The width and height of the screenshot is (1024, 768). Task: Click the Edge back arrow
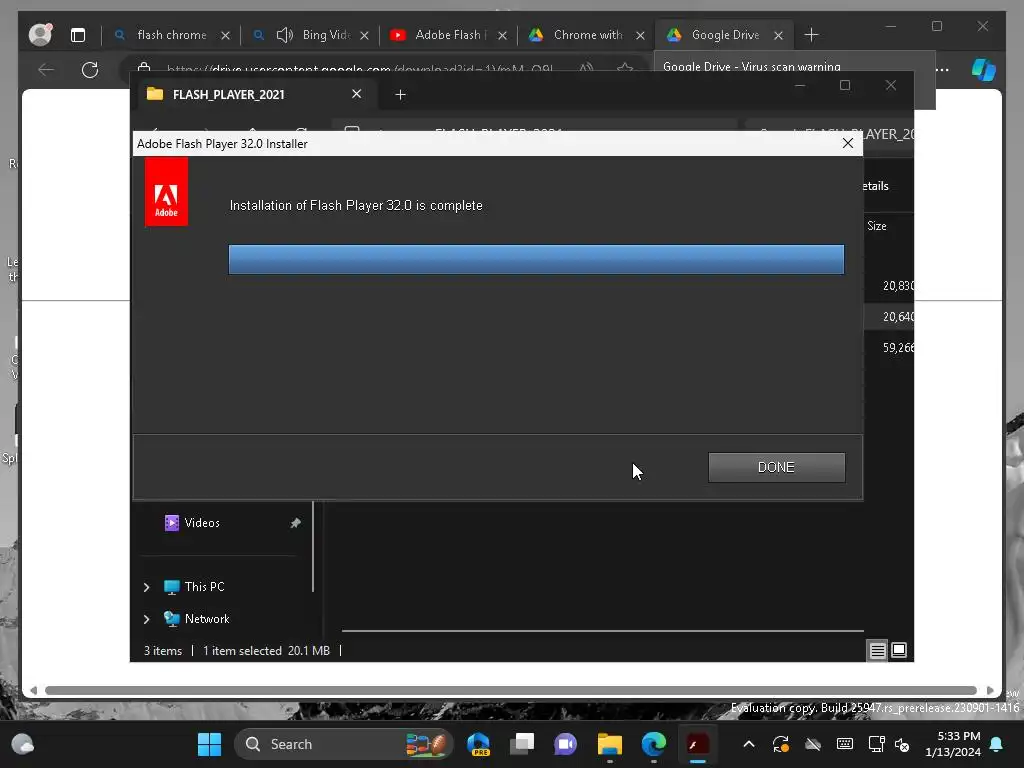[46, 69]
